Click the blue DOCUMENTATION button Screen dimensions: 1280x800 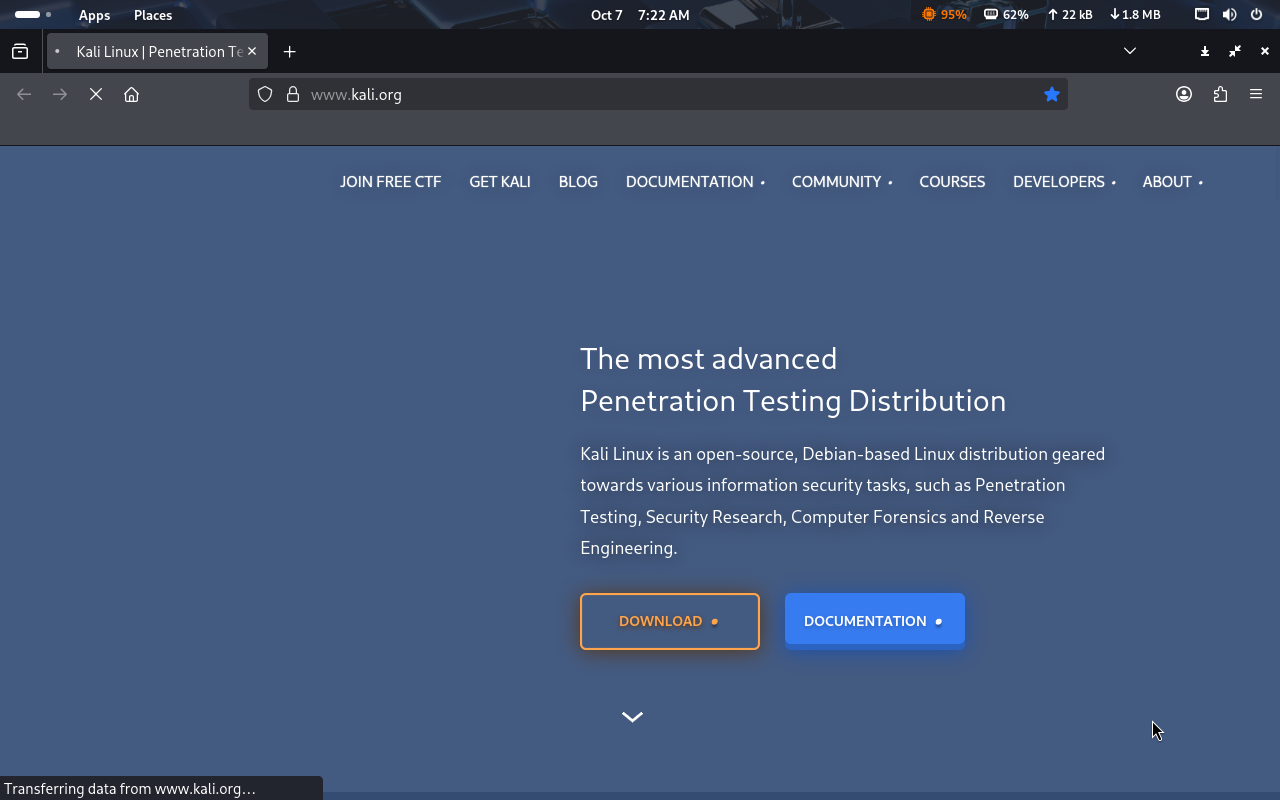[874, 621]
